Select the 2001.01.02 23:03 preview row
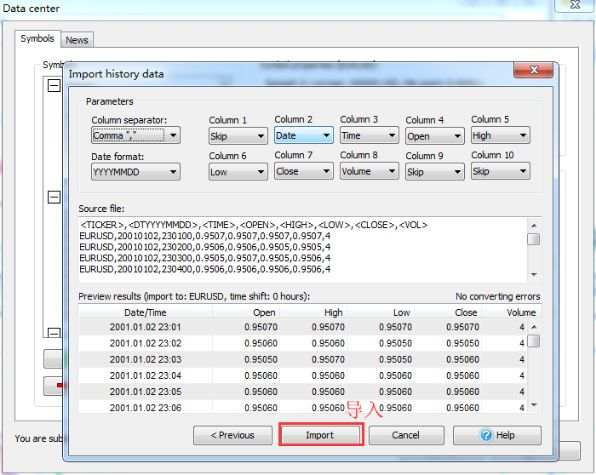Viewport: 596px width, 475px height. point(303,359)
